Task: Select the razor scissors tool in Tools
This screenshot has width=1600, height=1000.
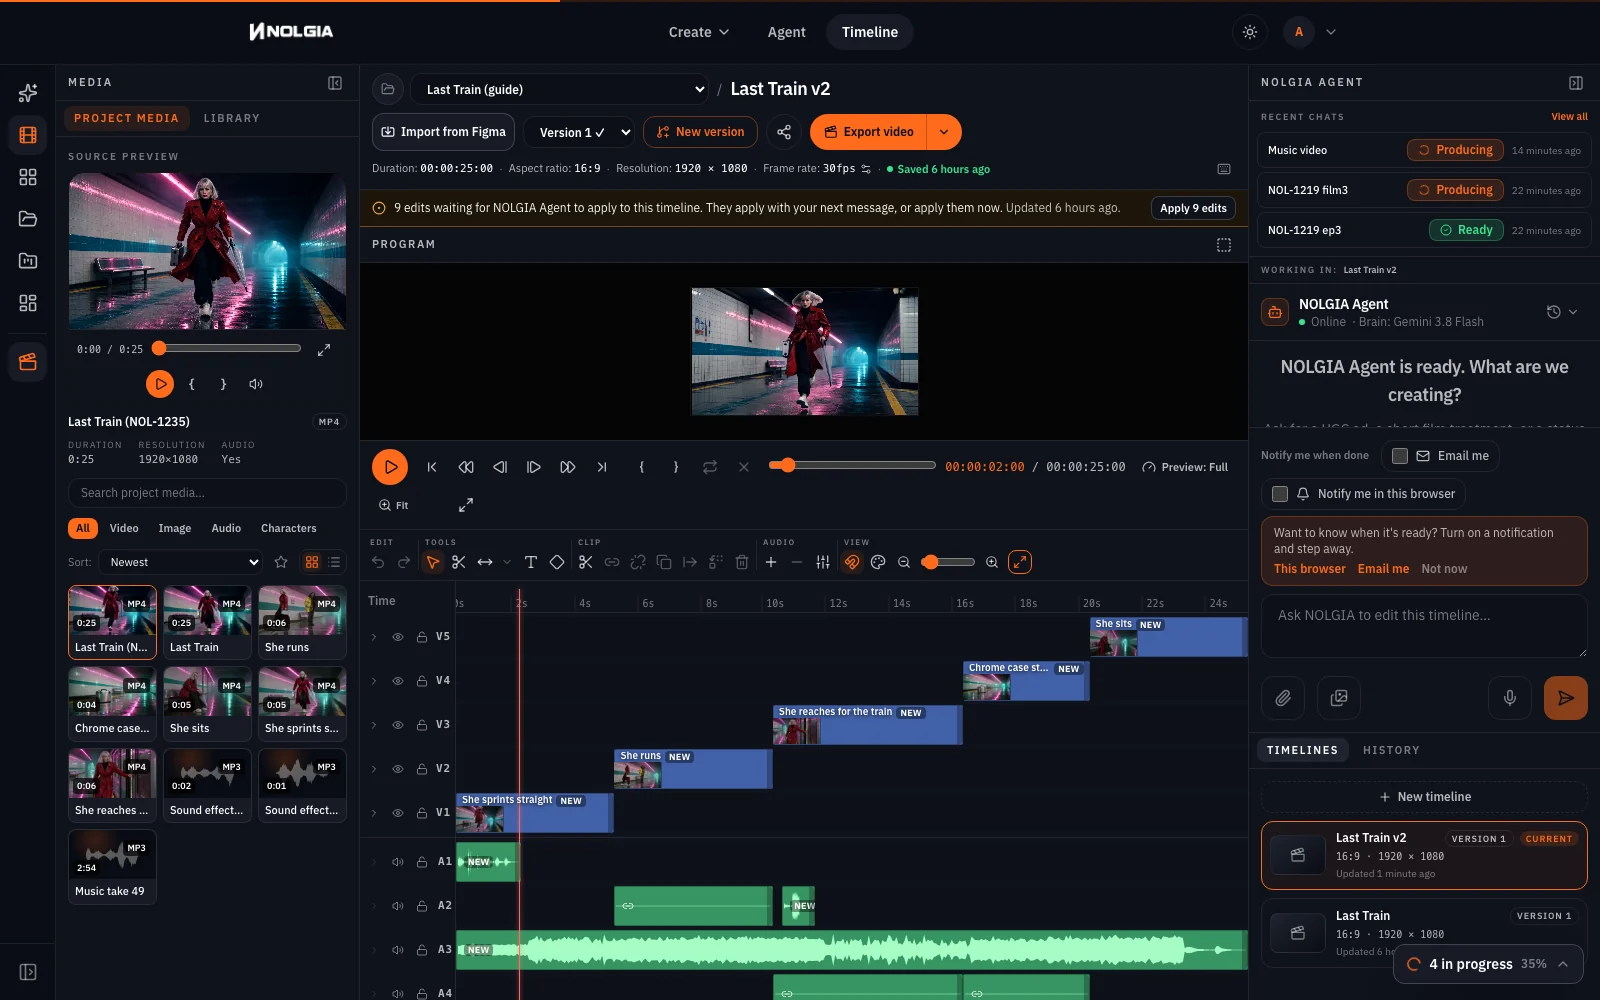Action: [459, 562]
